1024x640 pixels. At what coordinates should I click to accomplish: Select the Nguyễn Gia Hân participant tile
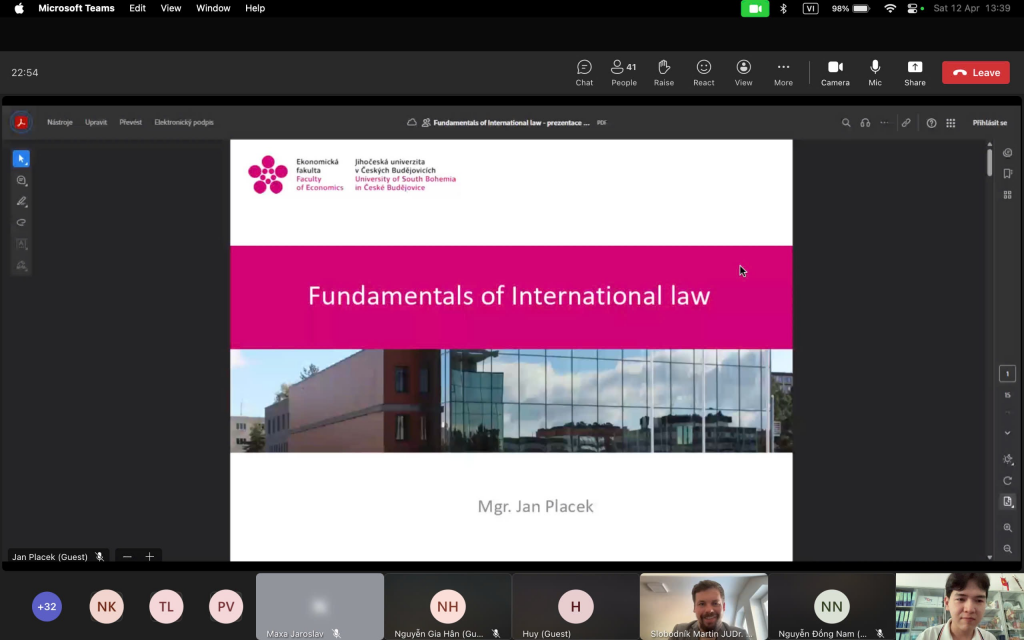(448, 607)
